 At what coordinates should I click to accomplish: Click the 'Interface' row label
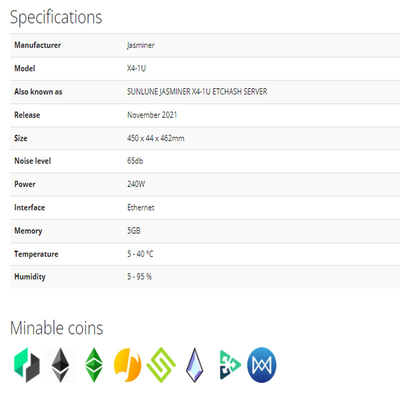pos(29,208)
